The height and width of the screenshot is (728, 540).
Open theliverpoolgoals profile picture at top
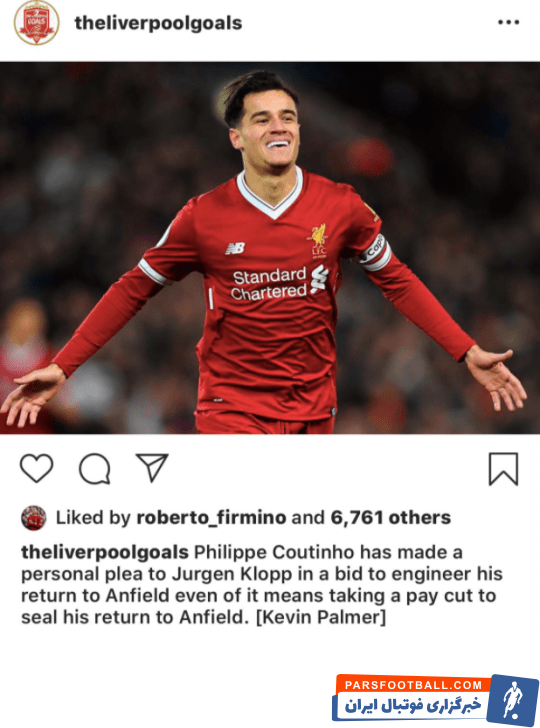click(37, 23)
